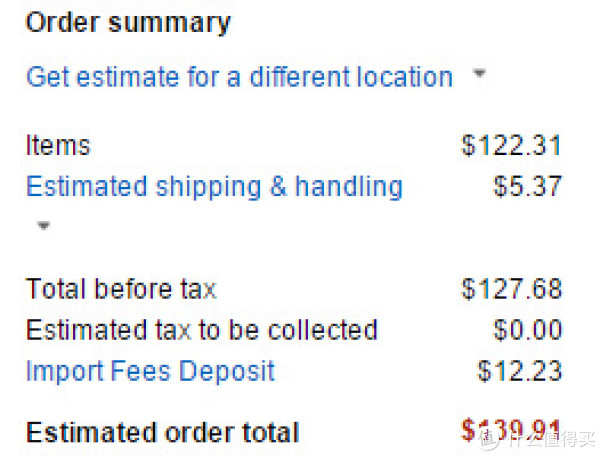Click the Chinese watermark text beside logo
Viewport: 600px width, 456px height.
click(x=550, y=438)
